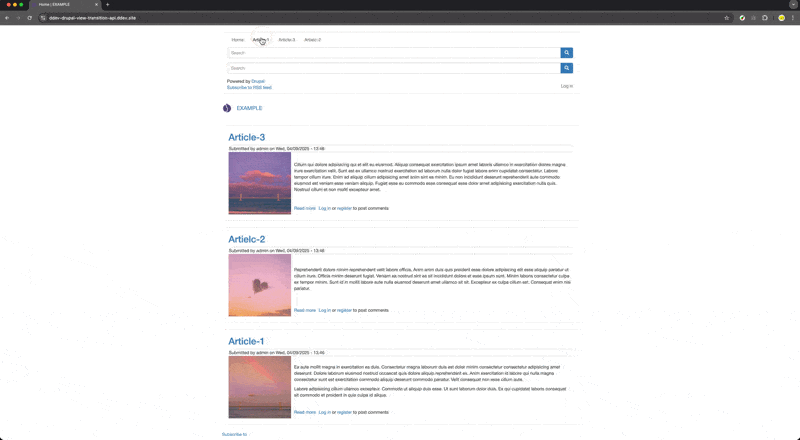This screenshot has height=440, width=800.
Task: Bookmark this page with the star icon
Action: coord(727,18)
